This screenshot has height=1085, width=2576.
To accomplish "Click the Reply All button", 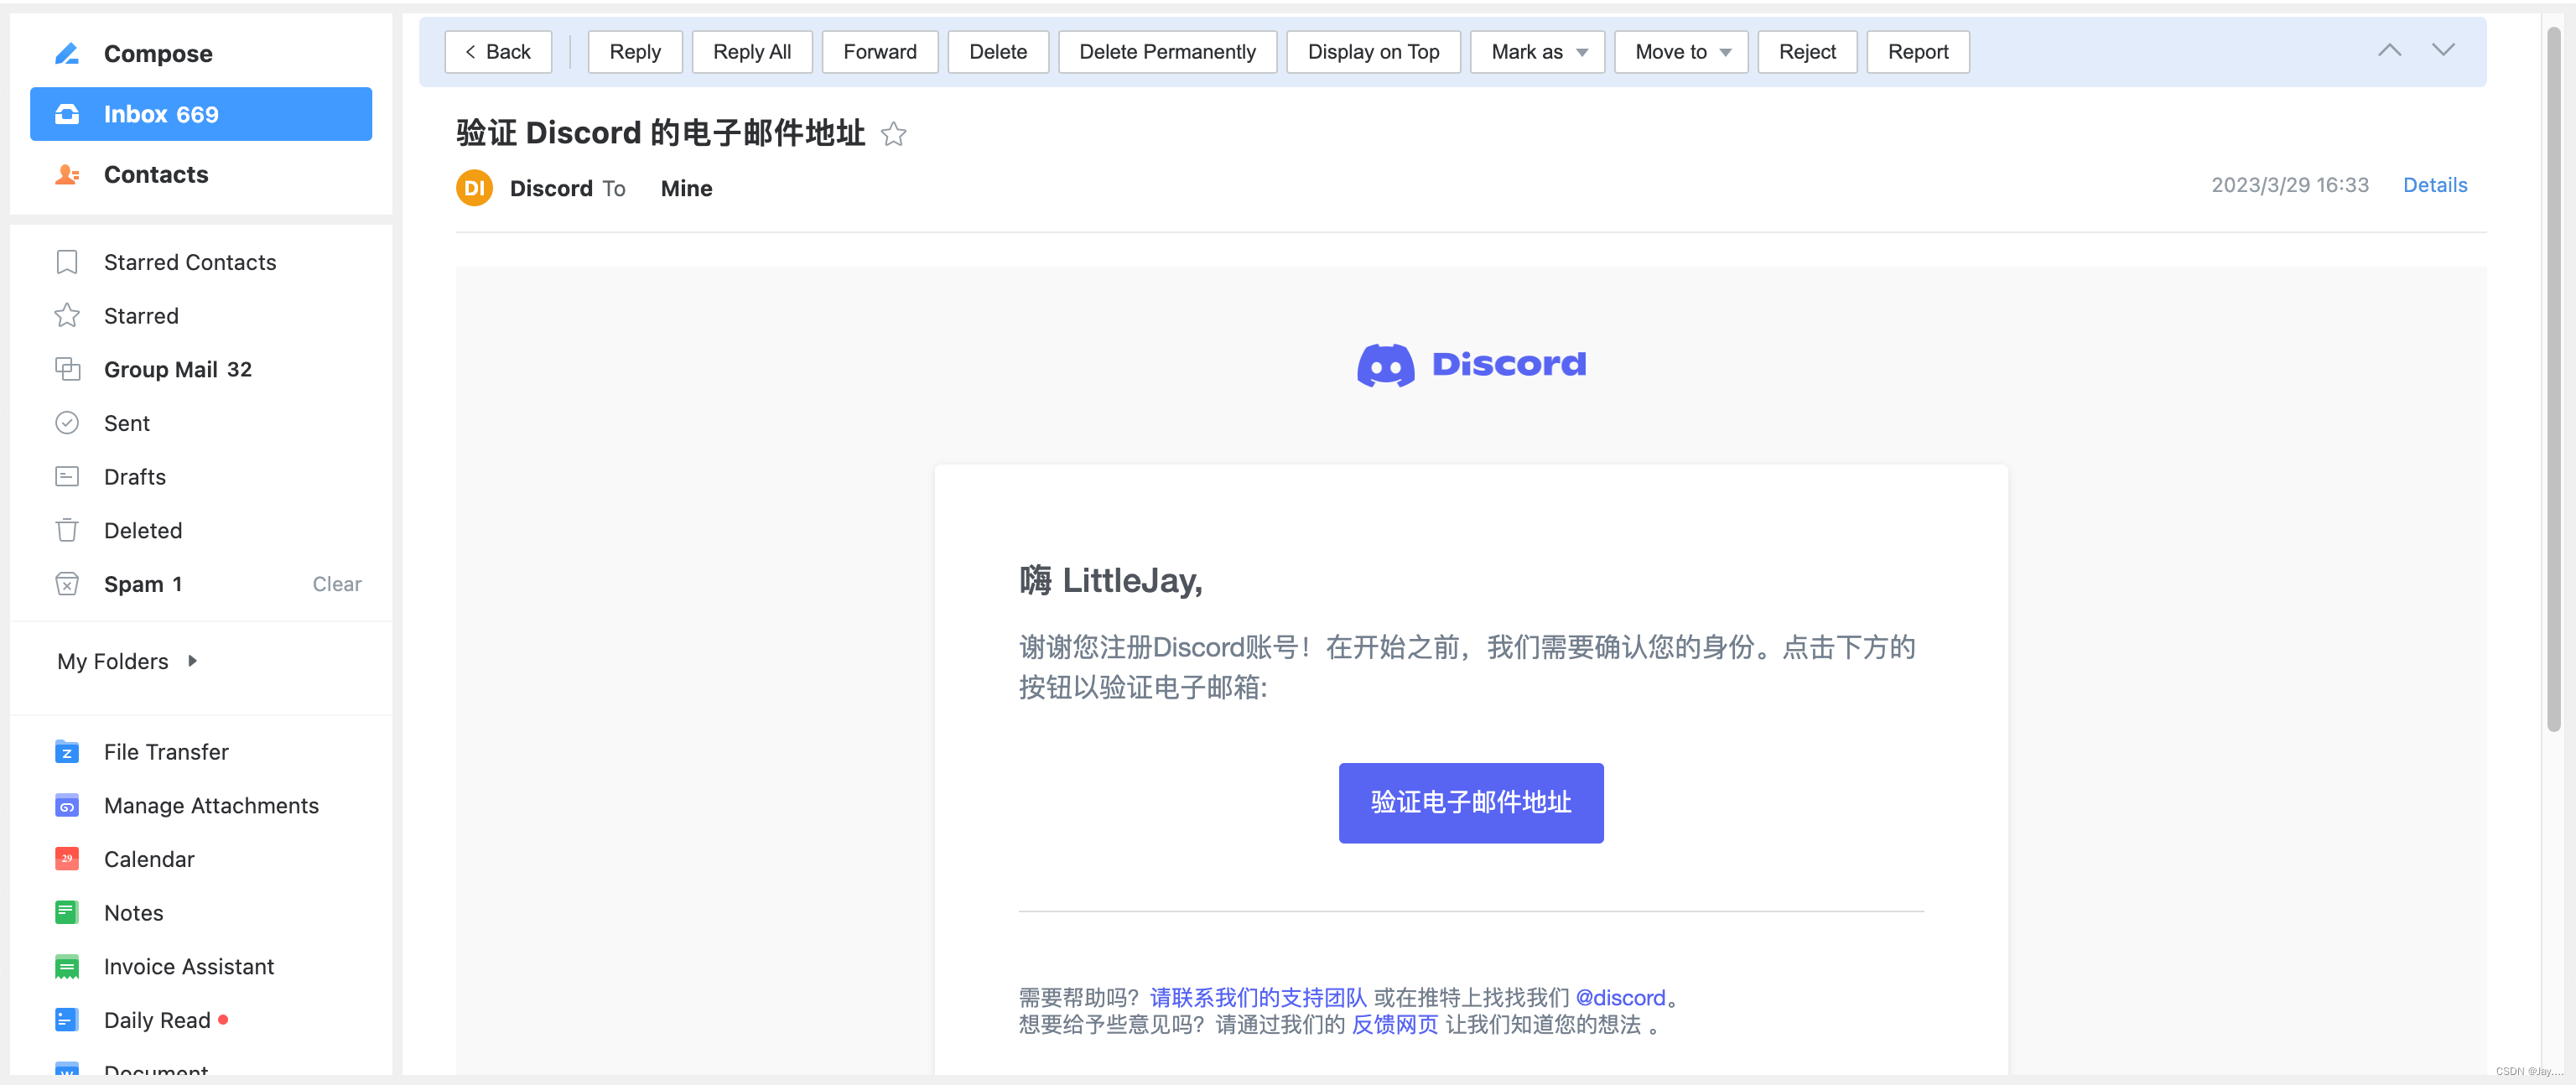I will point(750,51).
